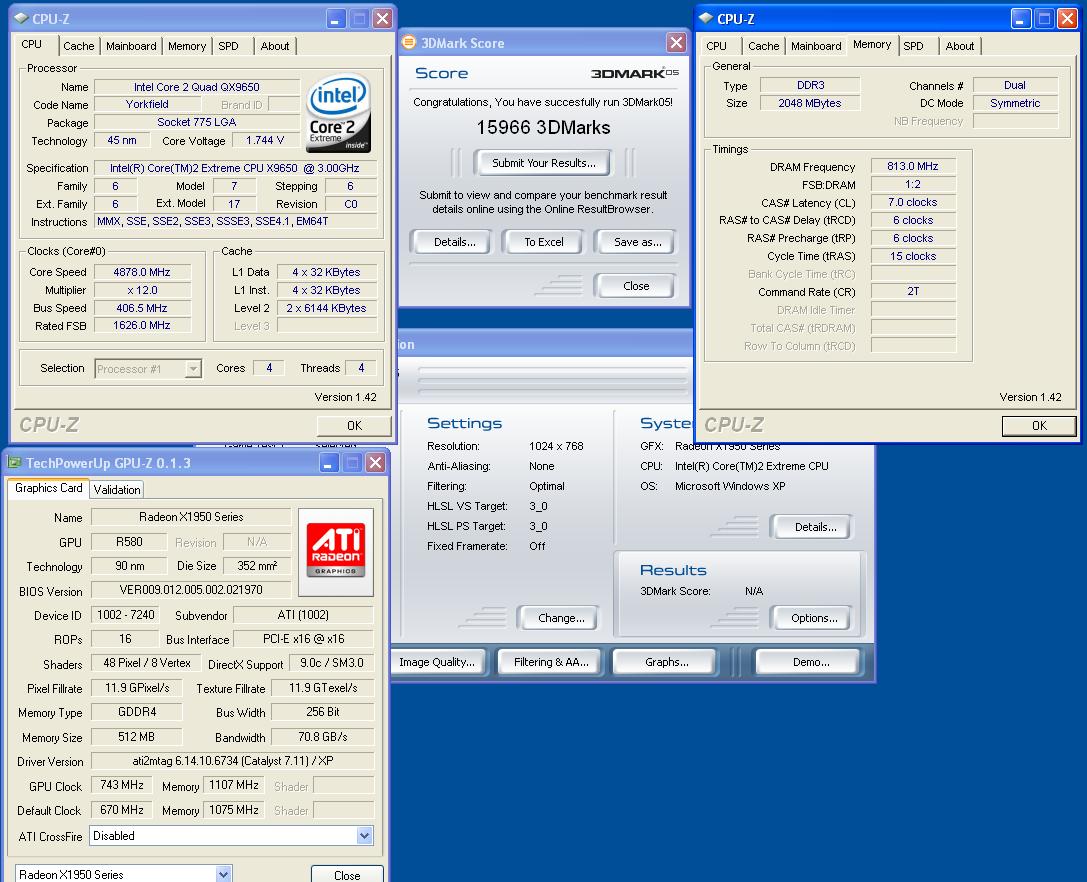Click Core Voltage value 1.744 V
This screenshot has height=882, width=1087.
point(265,140)
